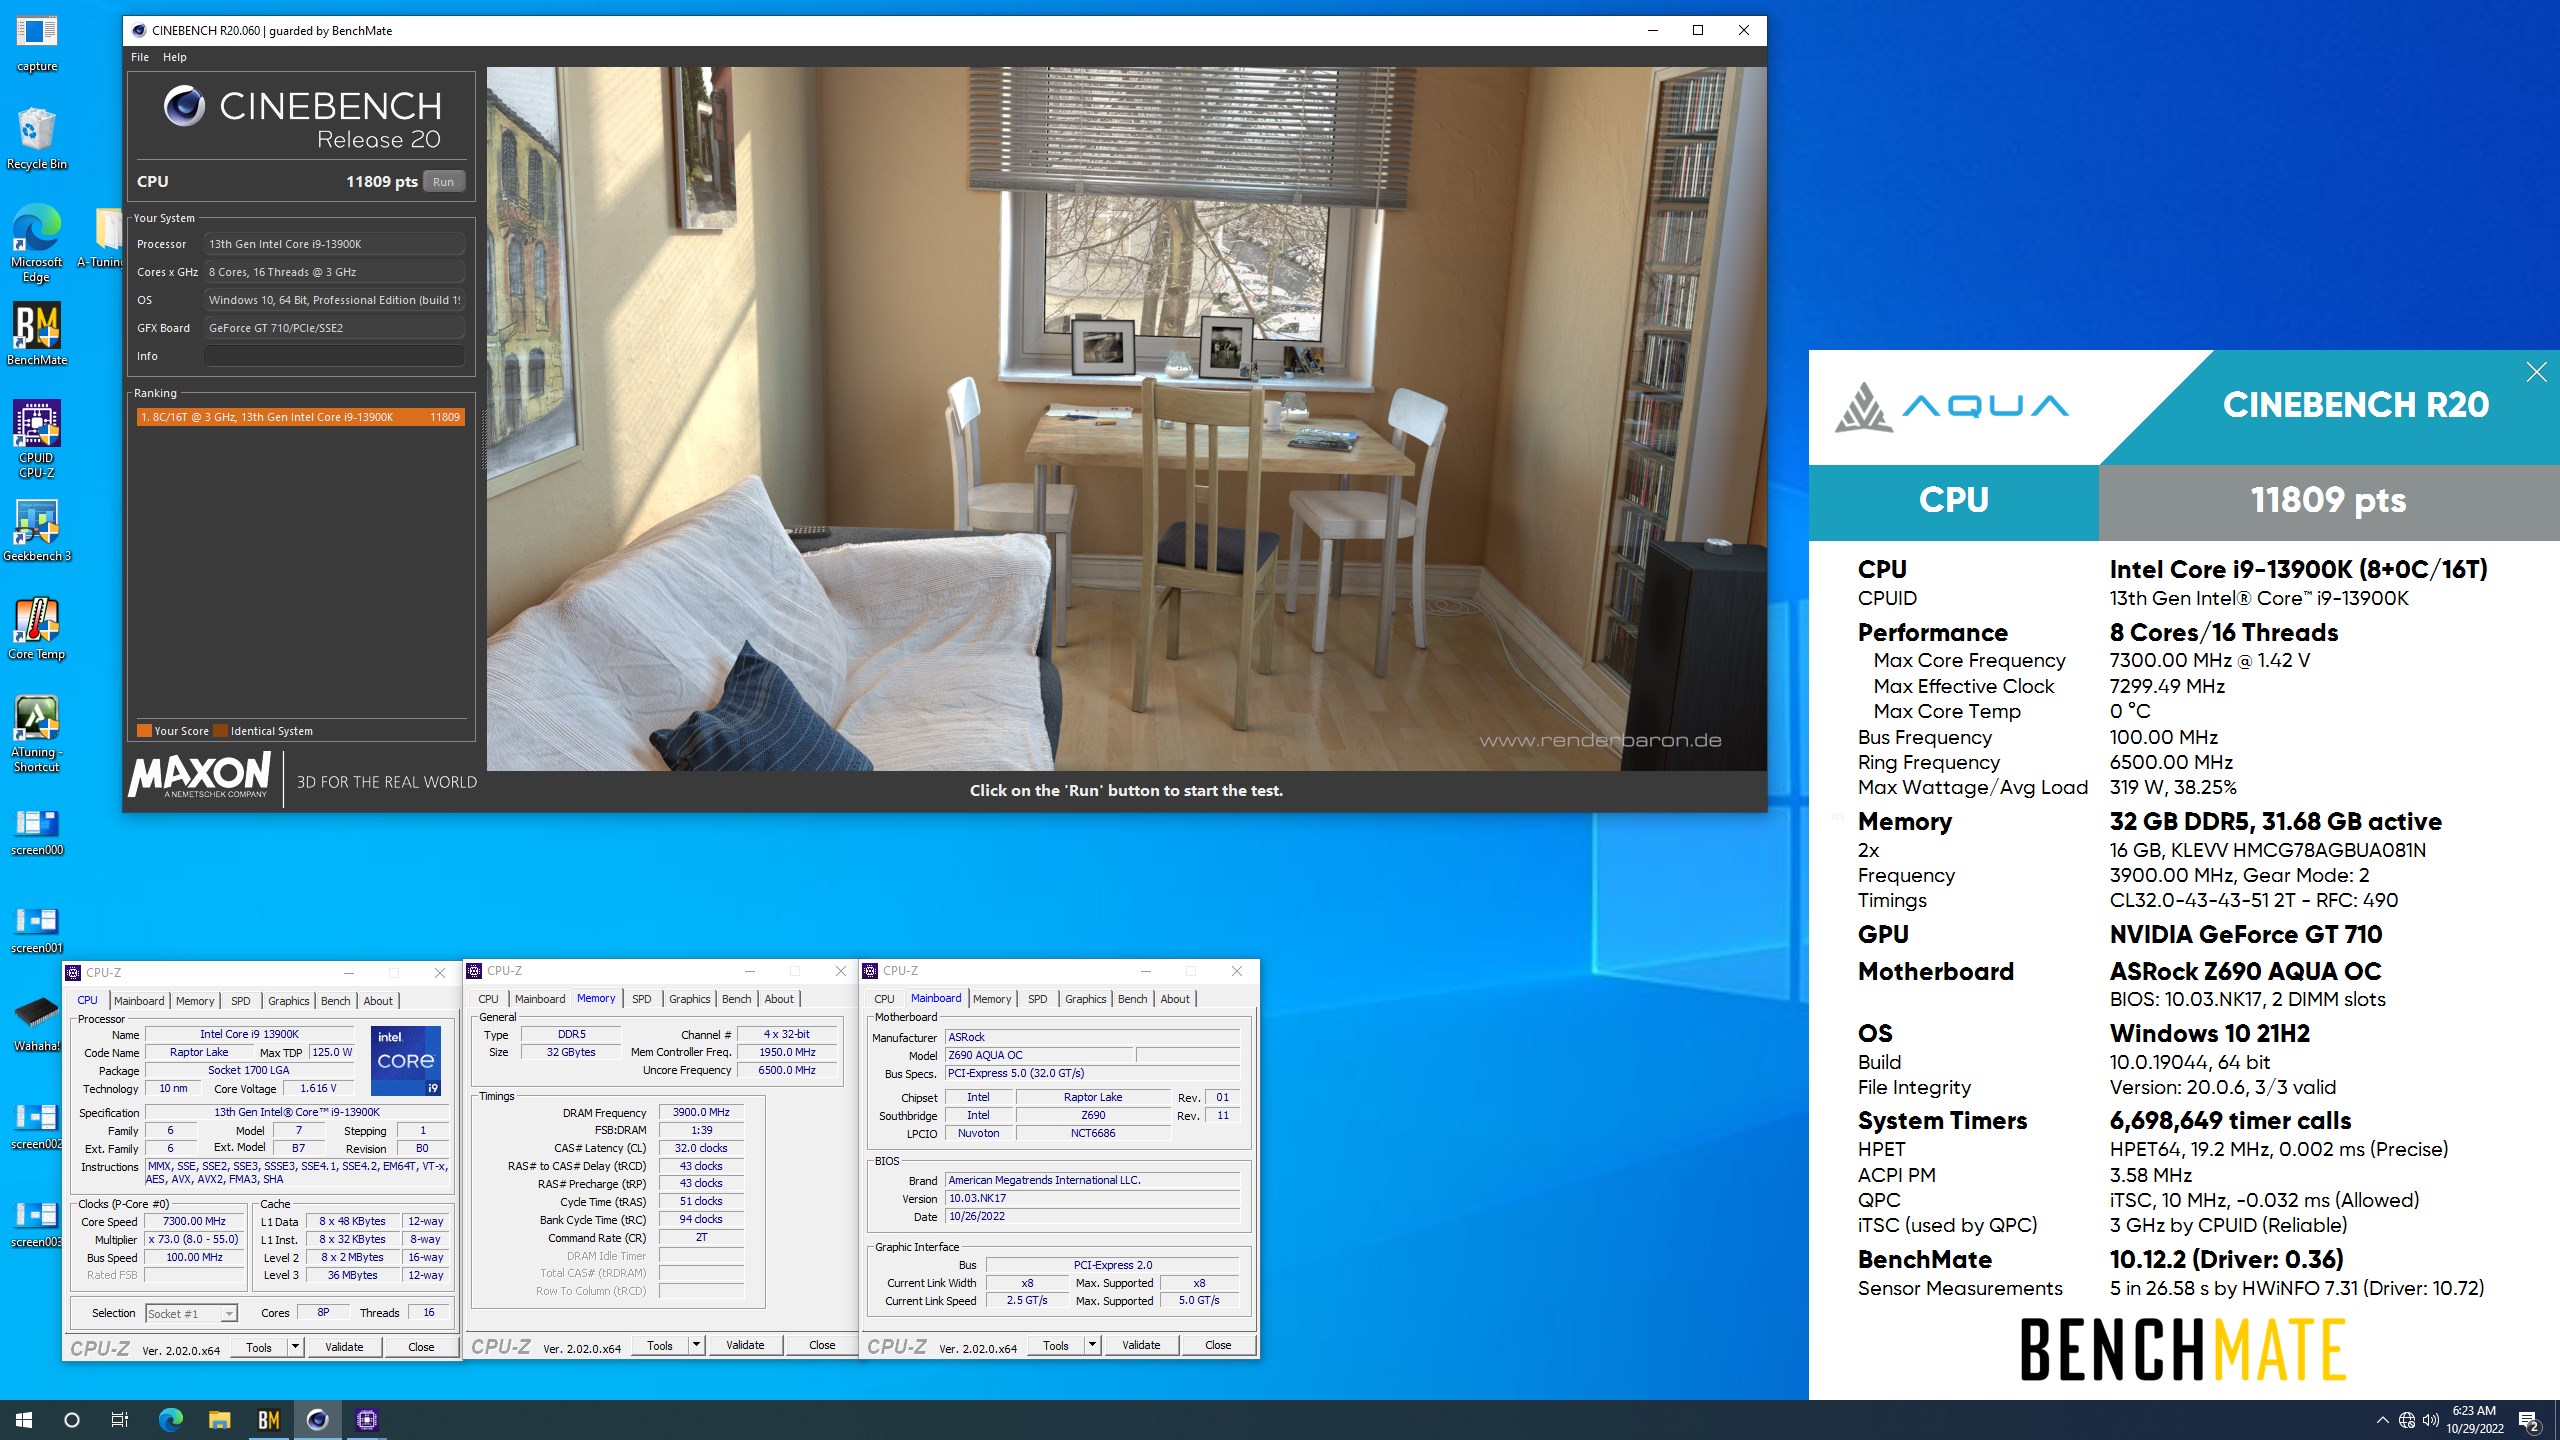Viewport: 2560px width, 1440px height.
Task: Click Validate in the CPU-Z Memory window
Action: coord(745,1346)
